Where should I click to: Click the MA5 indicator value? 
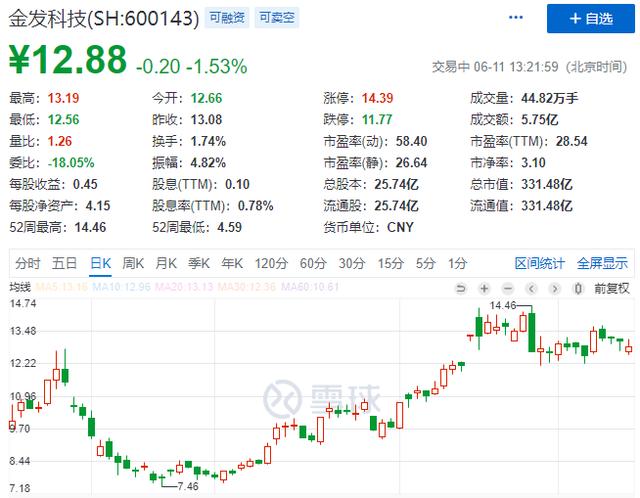click(x=62, y=287)
